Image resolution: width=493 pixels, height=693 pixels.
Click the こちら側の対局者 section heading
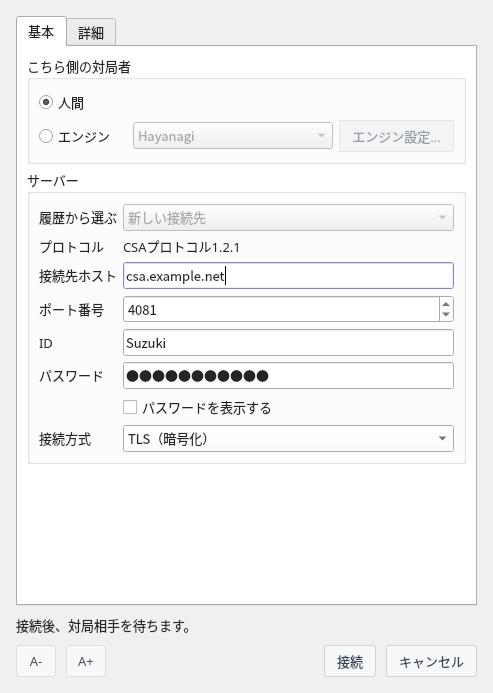click(x=79, y=67)
